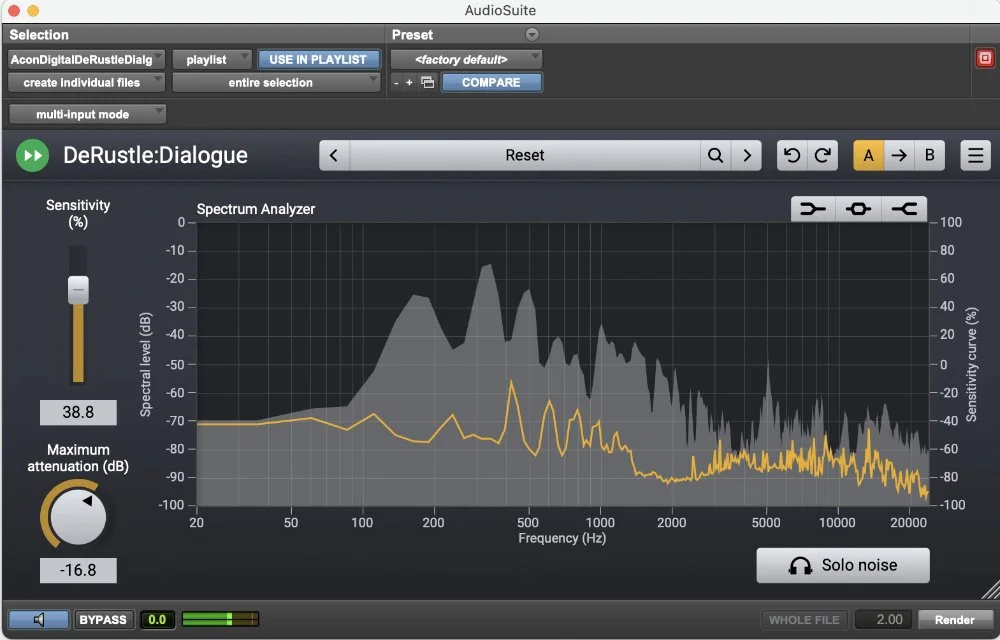The width and height of the screenshot is (1000, 640).
Task: Click the preset minus button
Action: coord(396,83)
